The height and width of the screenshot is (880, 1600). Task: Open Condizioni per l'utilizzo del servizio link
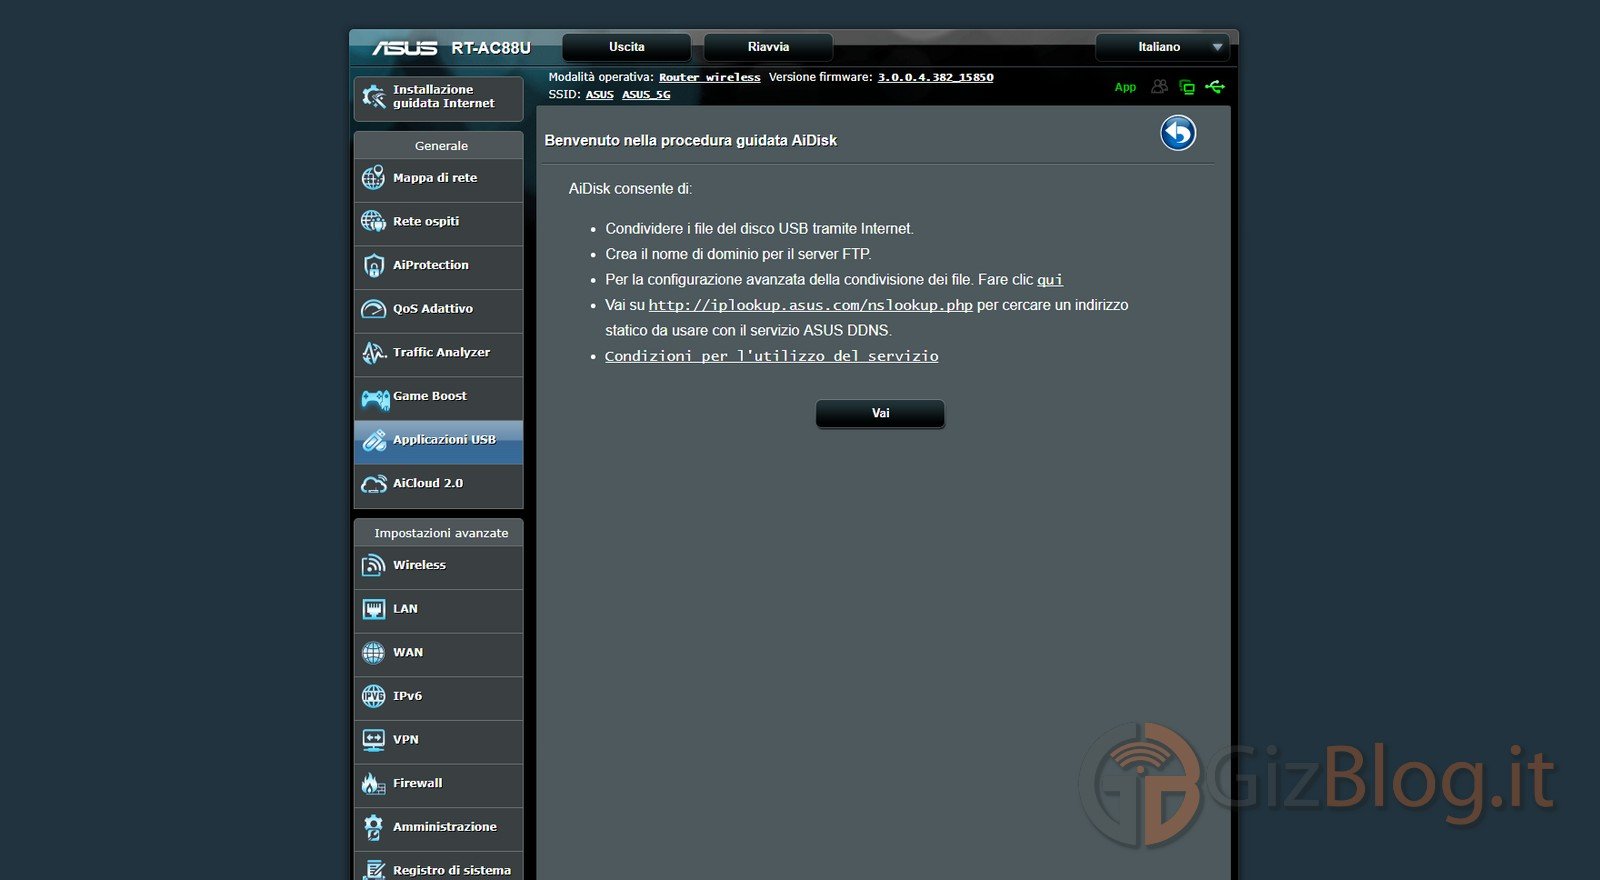tap(771, 356)
